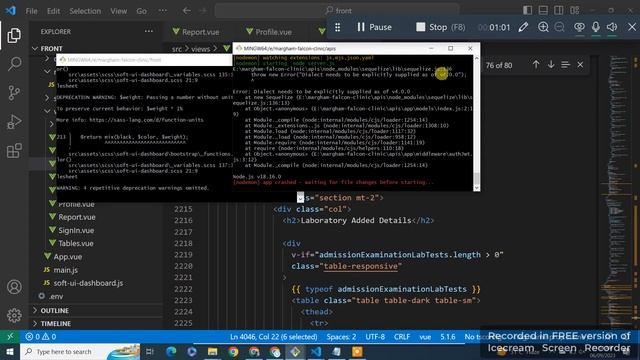This screenshot has height=360, width=640.
Task: Click the Windows Start button
Action: tap(10, 351)
